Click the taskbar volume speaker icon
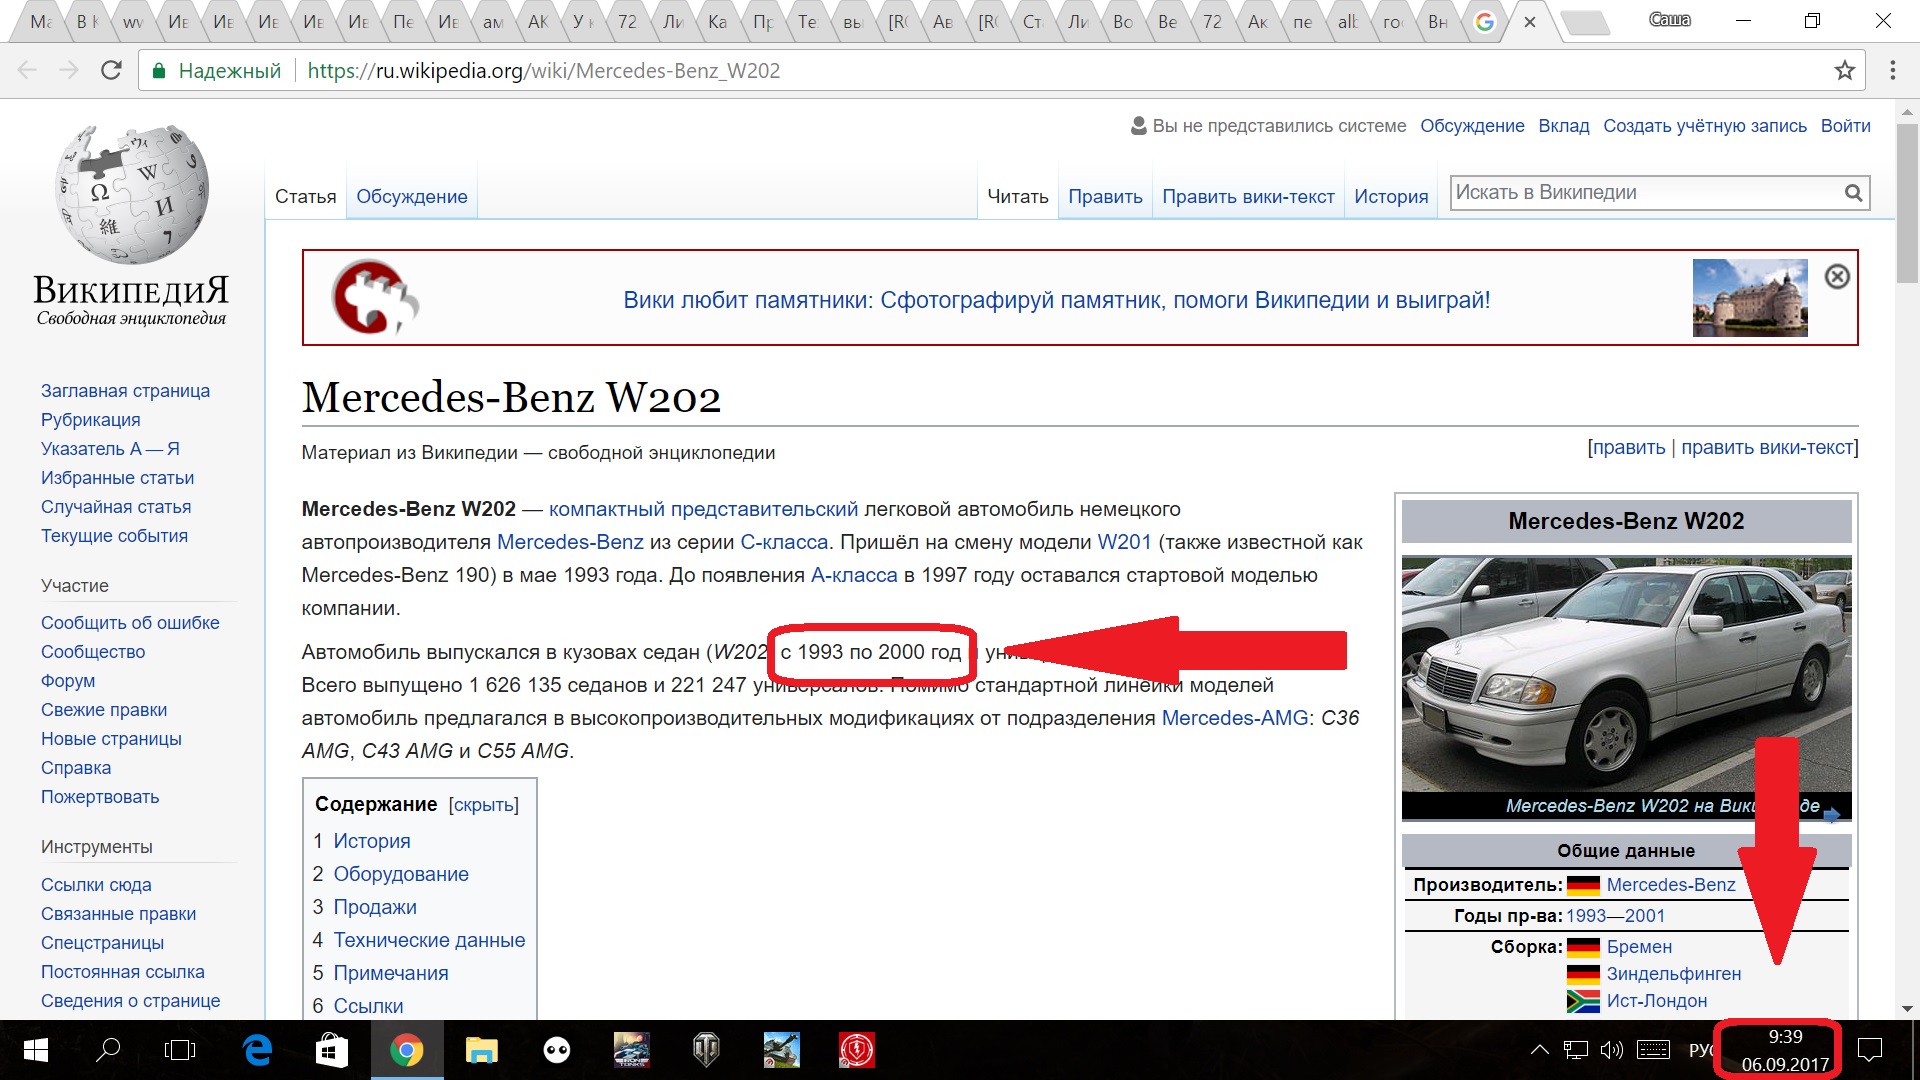This screenshot has width=1920, height=1080. pyautogui.click(x=1611, y=1050)
